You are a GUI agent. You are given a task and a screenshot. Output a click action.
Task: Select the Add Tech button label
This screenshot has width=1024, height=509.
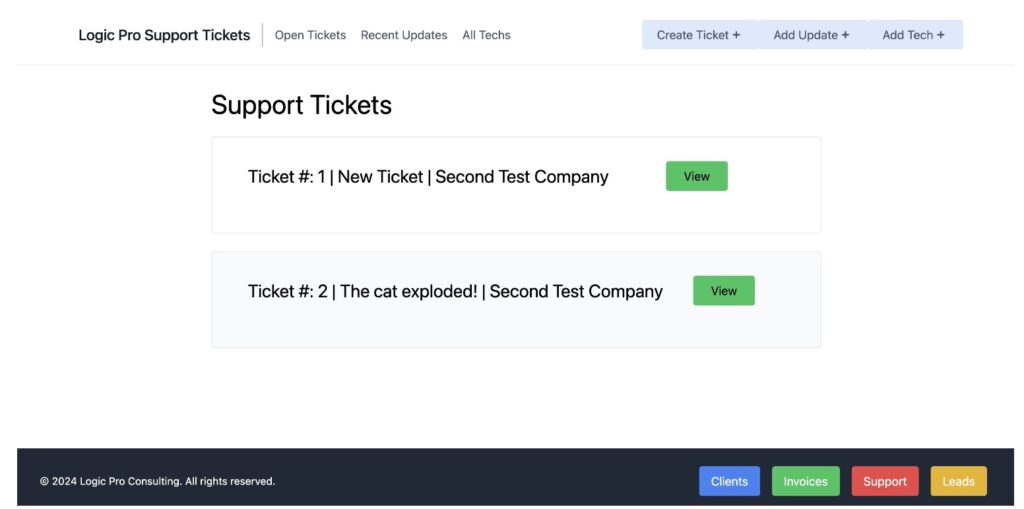(908, 35)
